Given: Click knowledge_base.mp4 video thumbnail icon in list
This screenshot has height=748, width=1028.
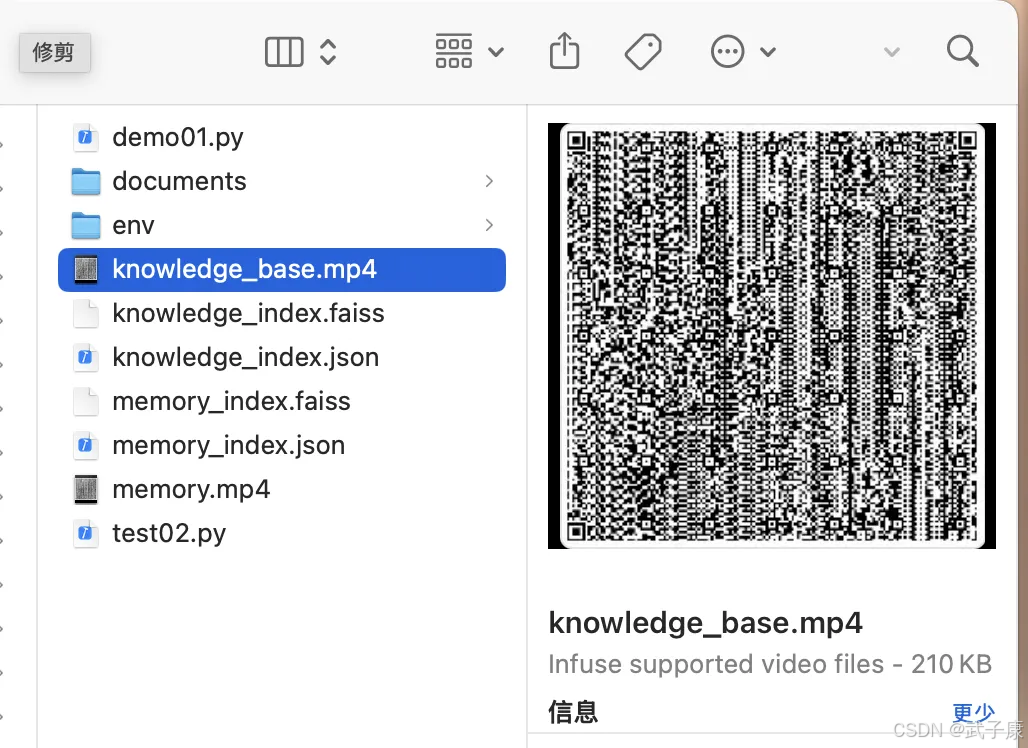Looking at the screenshot, I should tap(86, 269).
